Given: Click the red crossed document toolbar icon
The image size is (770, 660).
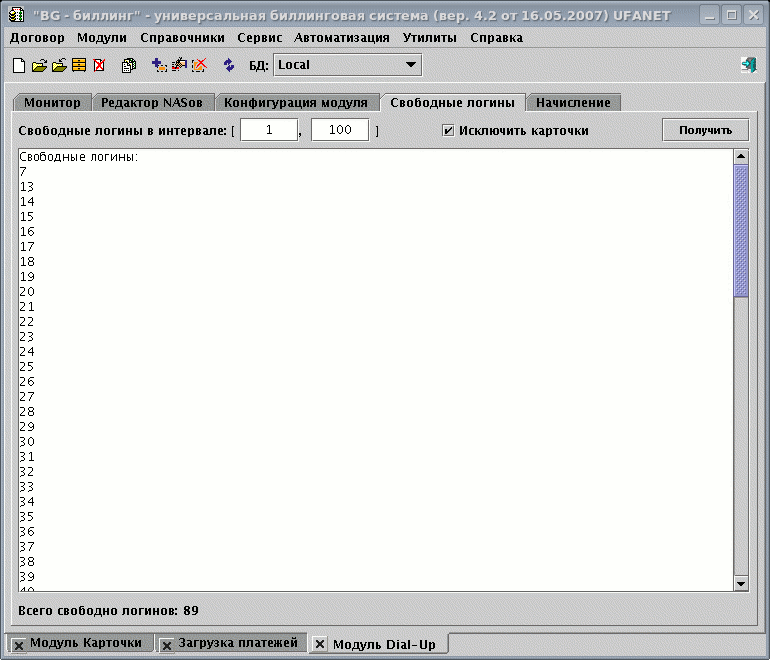Looking at the screenshot, I should [x=99, y=66].
